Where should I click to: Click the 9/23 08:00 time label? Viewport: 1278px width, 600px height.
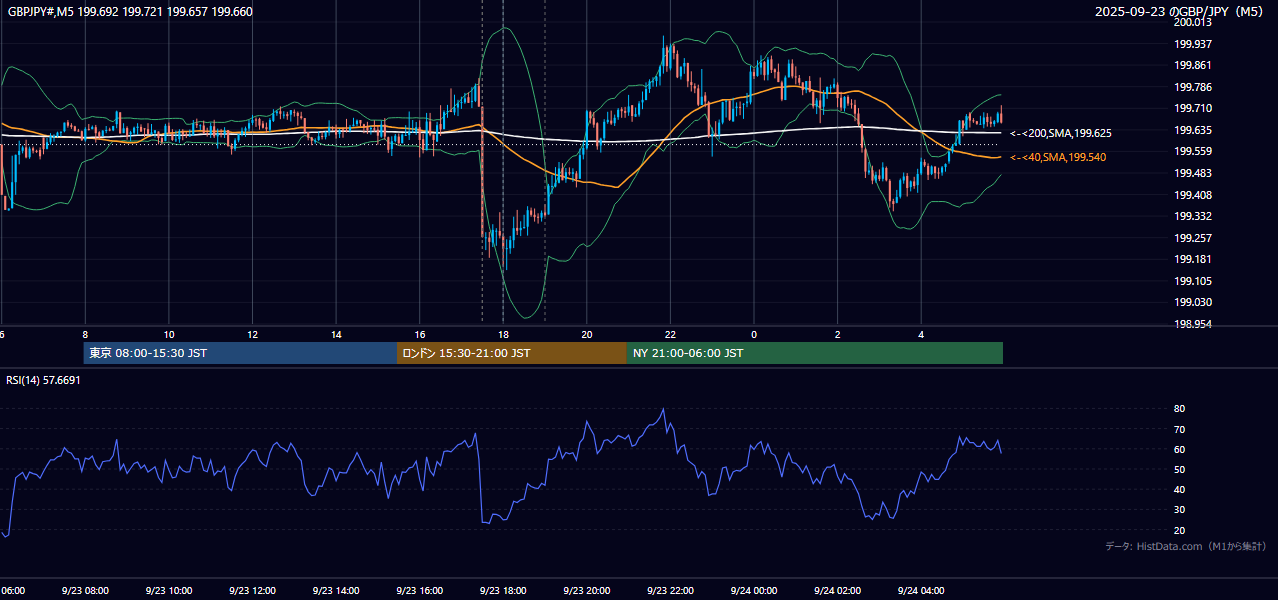[x=85, y=591]
